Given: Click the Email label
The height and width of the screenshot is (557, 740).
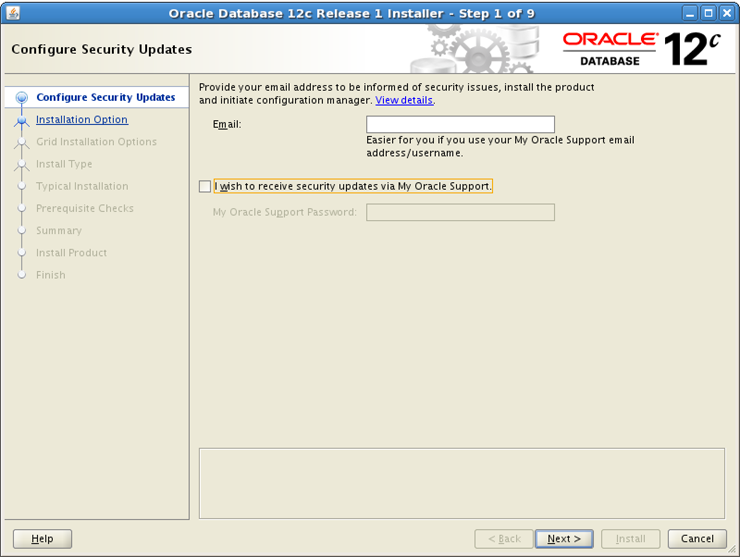Looking at the screenshot, I should [x=227, y=124].
